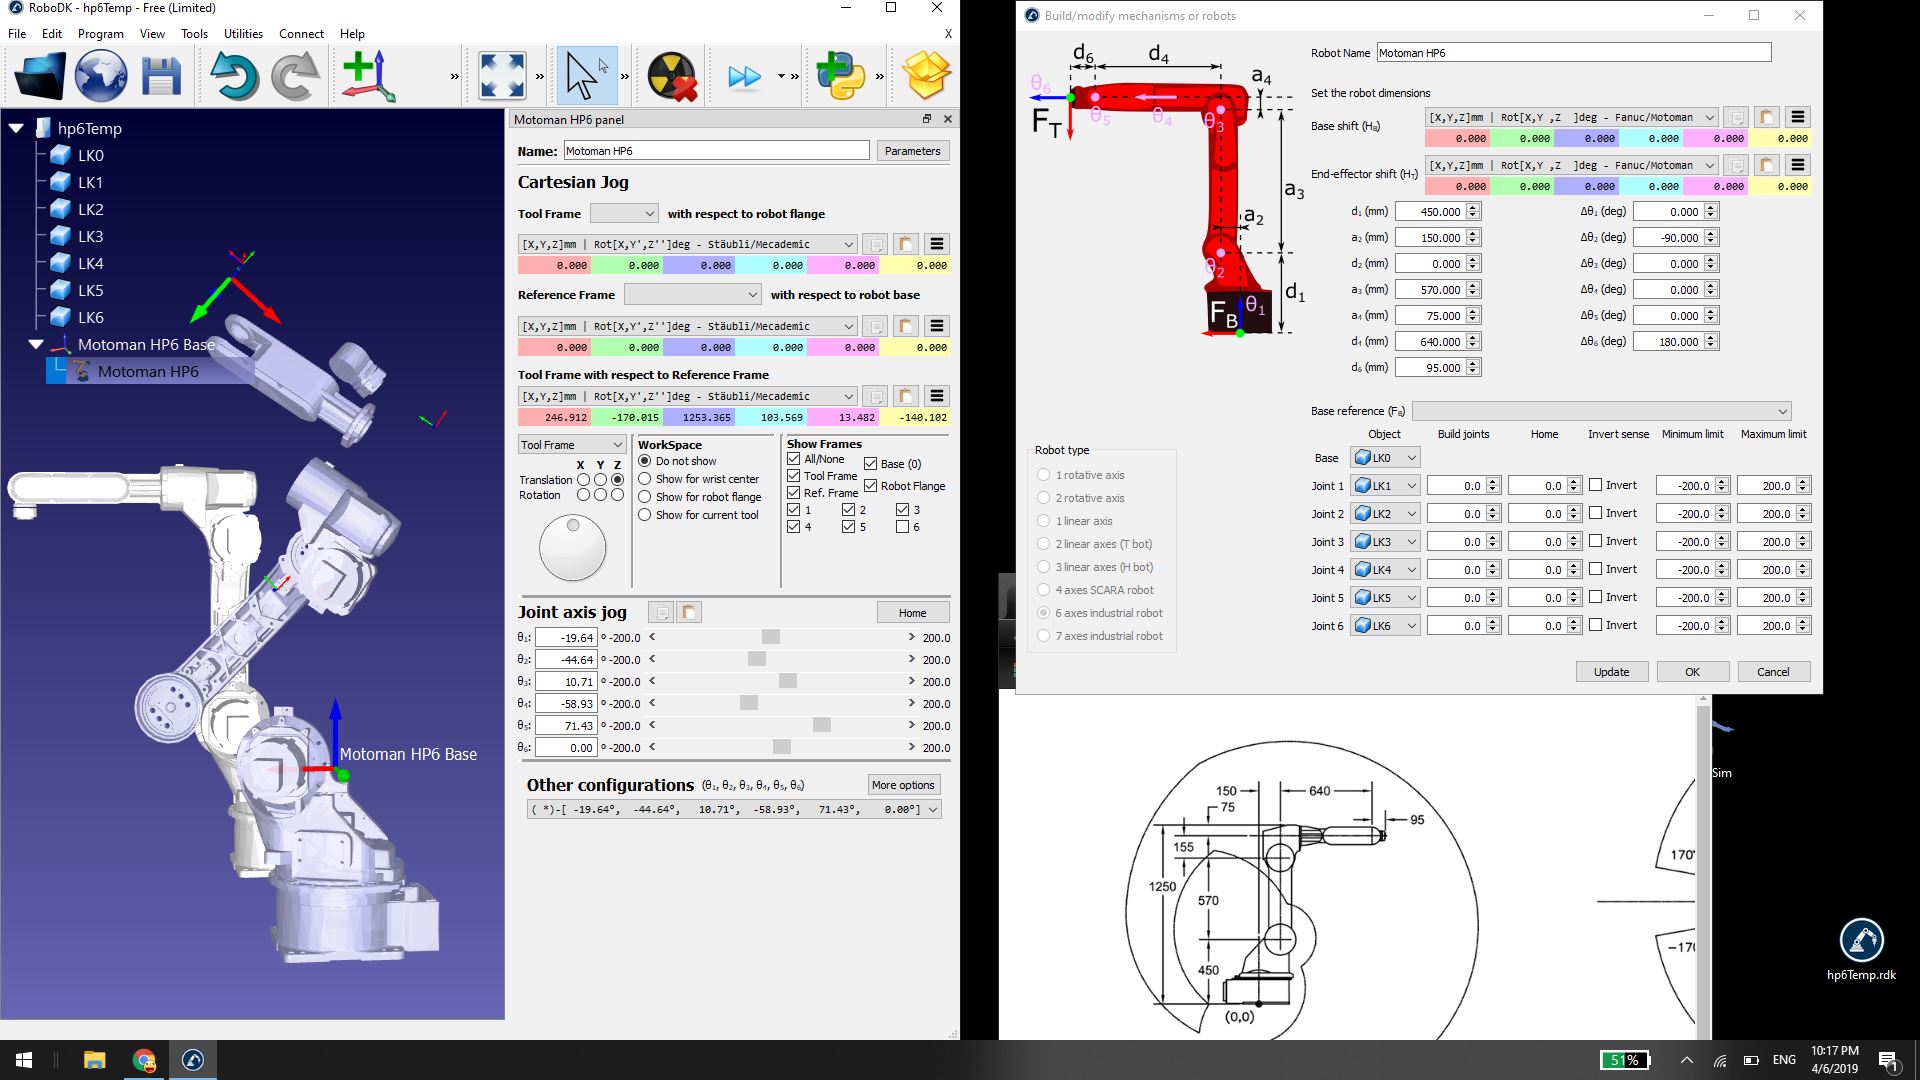Screen dimensions: 1920x1080
Task: Click the Update button
Action: pyautogui.click(x=1611, y=672)
